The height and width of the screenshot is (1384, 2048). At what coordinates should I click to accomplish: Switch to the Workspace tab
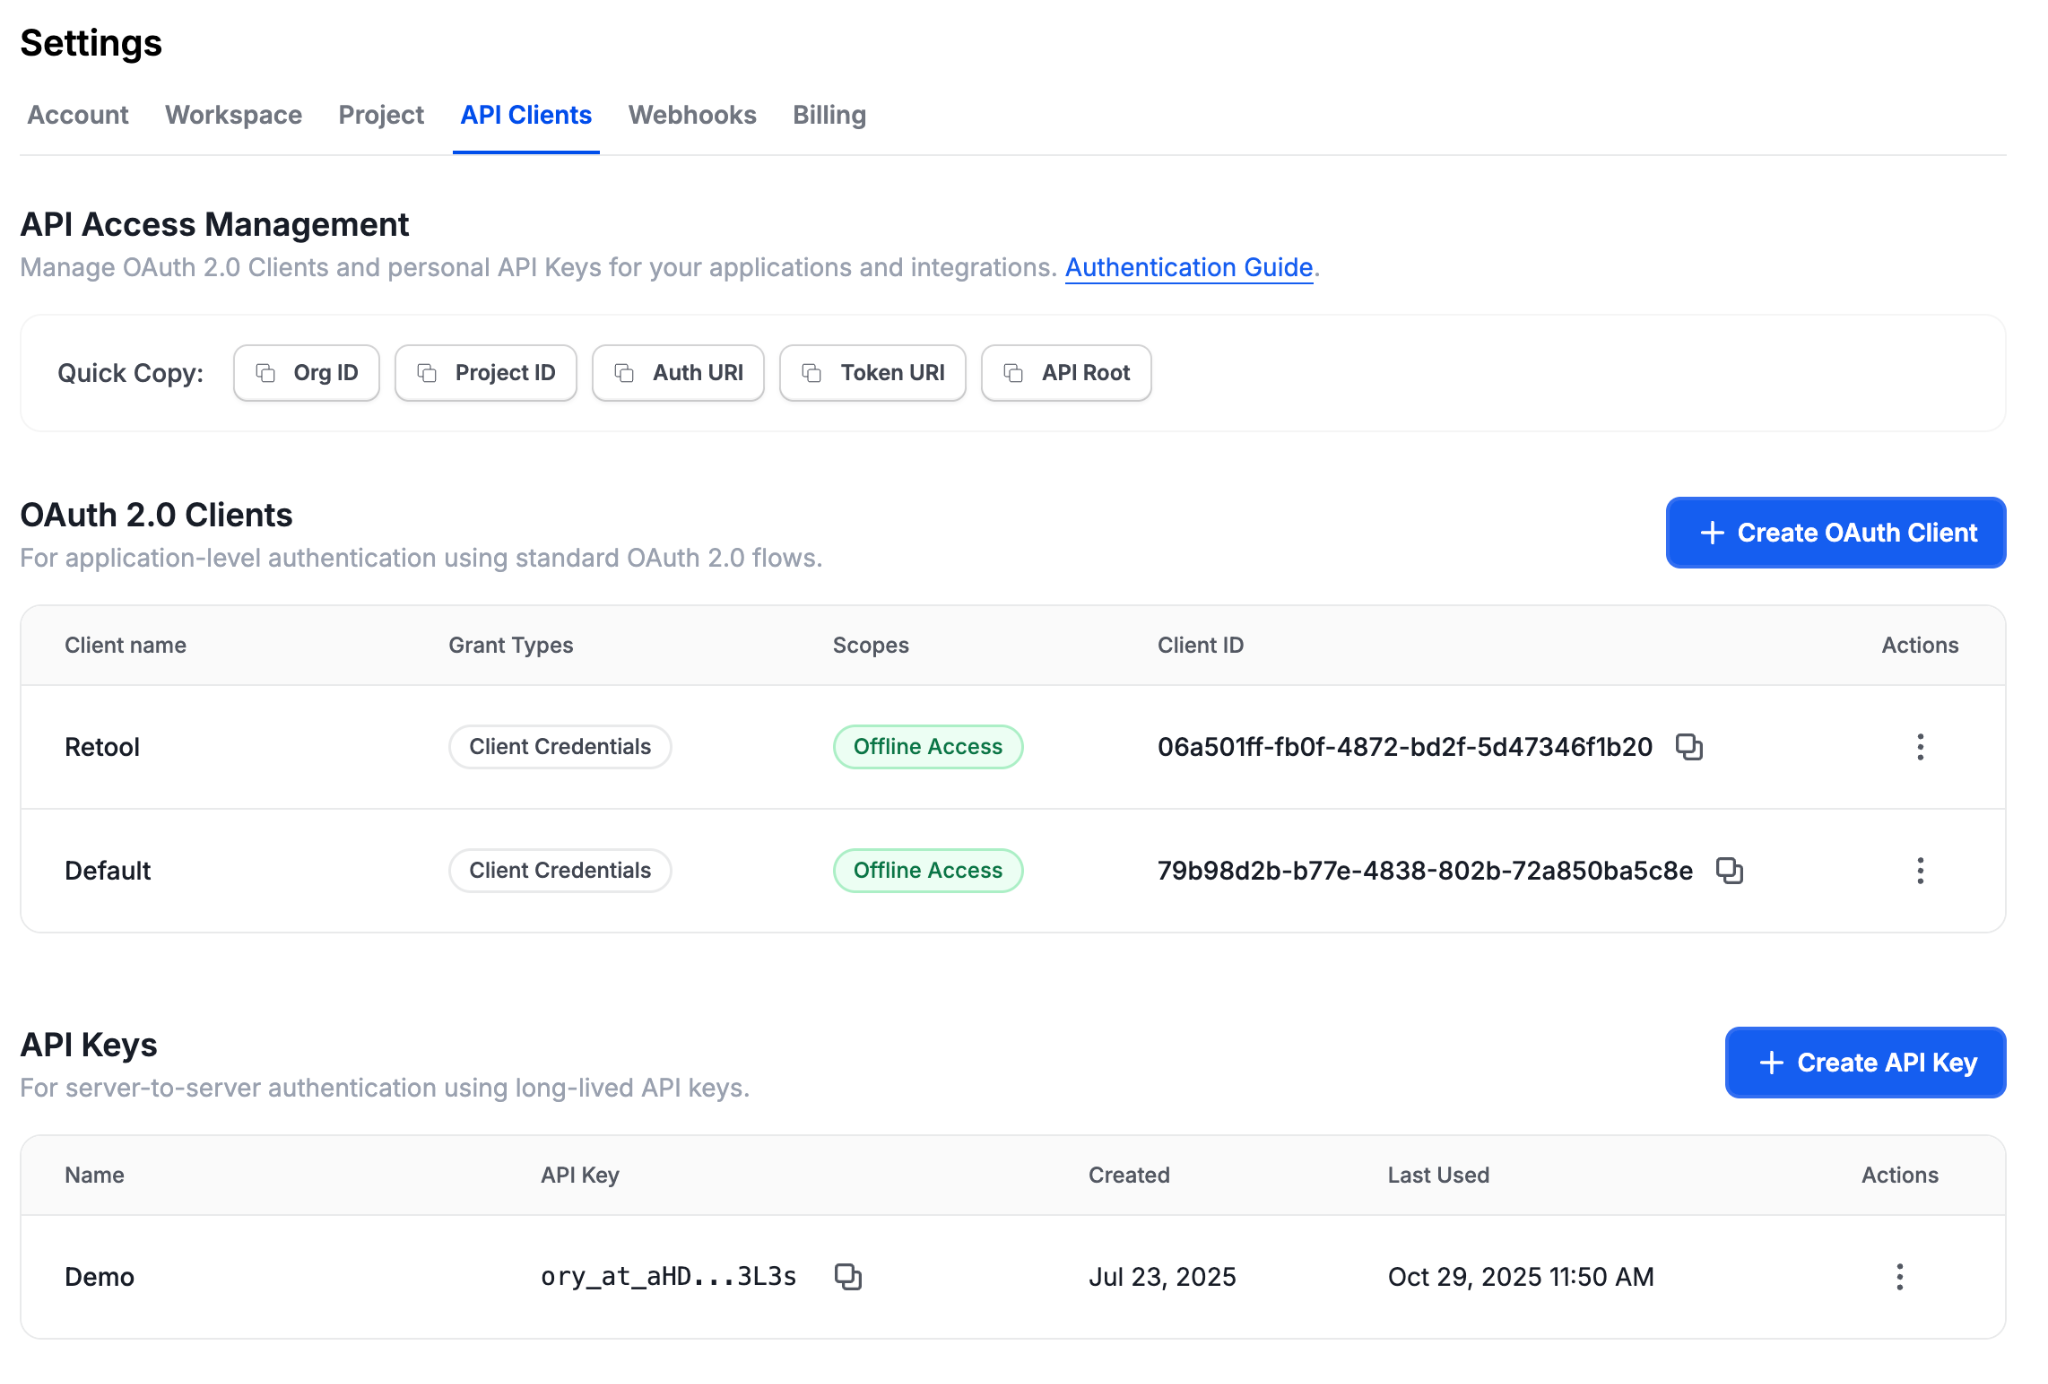[x=233, y=115]
